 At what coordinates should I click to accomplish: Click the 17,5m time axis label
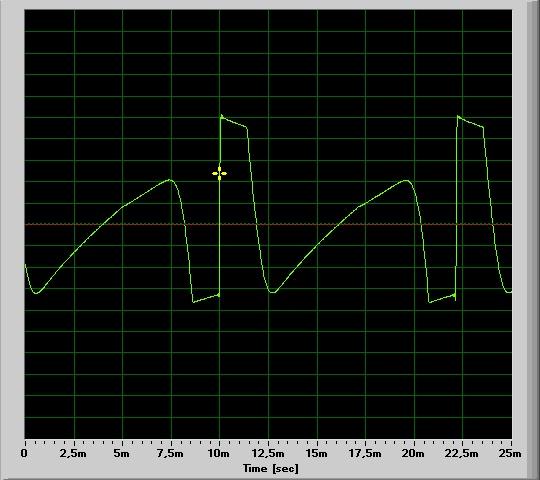[365, 453]
